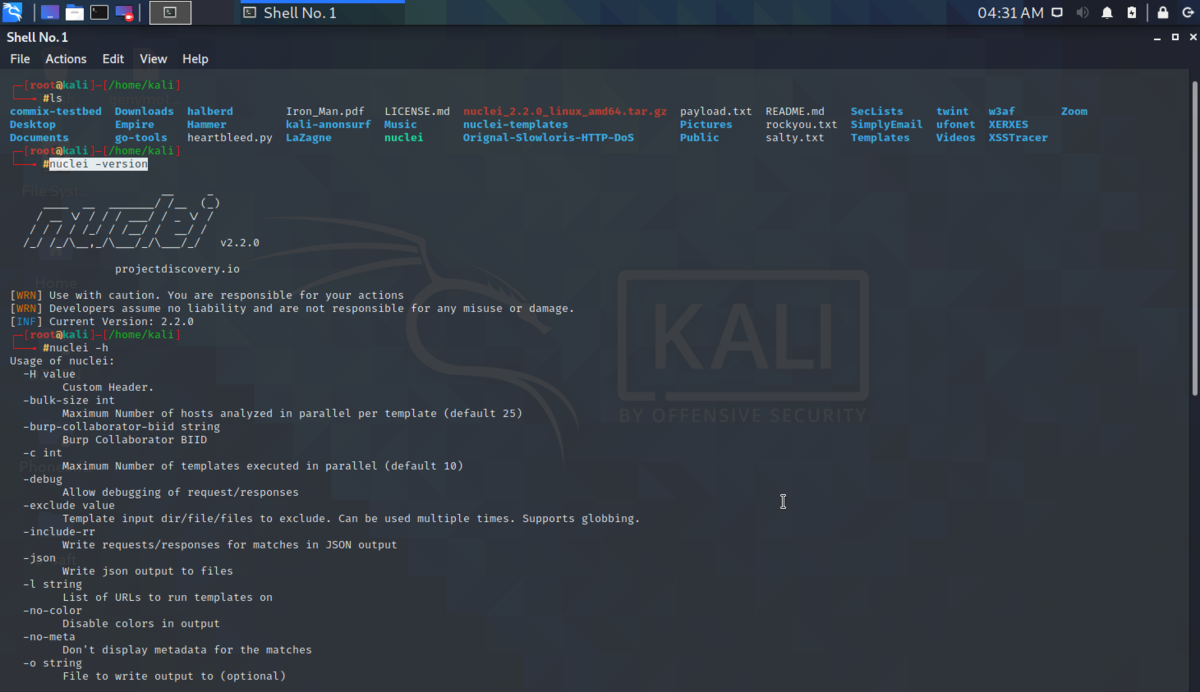The height and width of the screenshot is (692, 1200).
Task: Click 'LICENSE.md' in the listing
Action: 417,111
